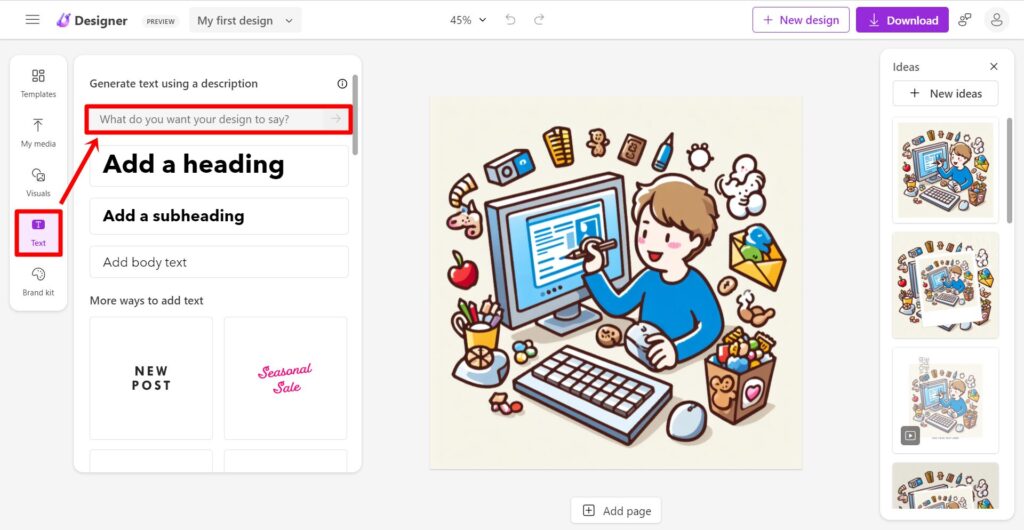
Task: Open the 45% zoom dropdown
Action: click(x=468, y=20)
